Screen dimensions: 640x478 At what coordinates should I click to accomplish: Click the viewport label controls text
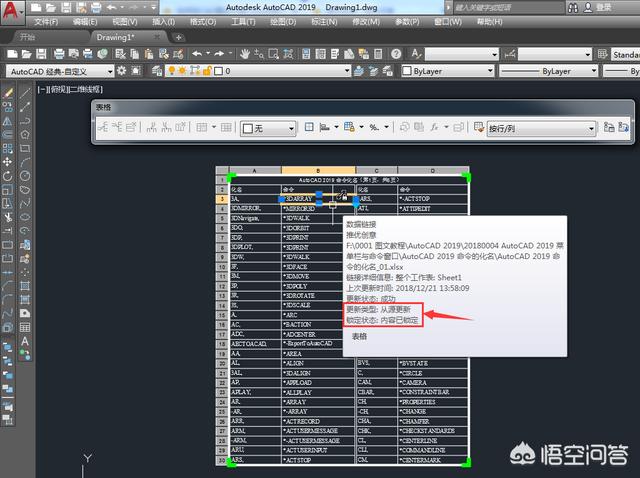pyautogui.click(x=70, y=89)
